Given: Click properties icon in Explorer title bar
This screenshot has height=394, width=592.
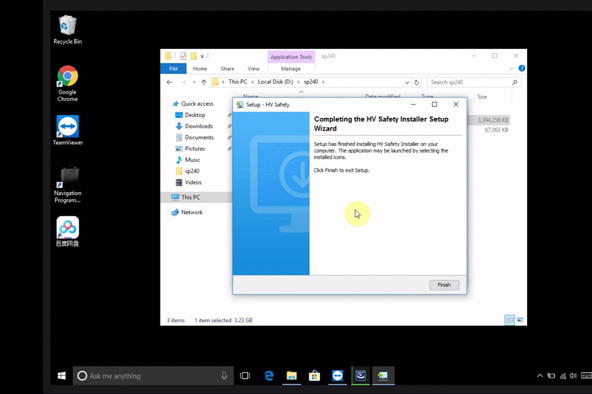Looking at the screenshot, I should (x=183, y=56).
